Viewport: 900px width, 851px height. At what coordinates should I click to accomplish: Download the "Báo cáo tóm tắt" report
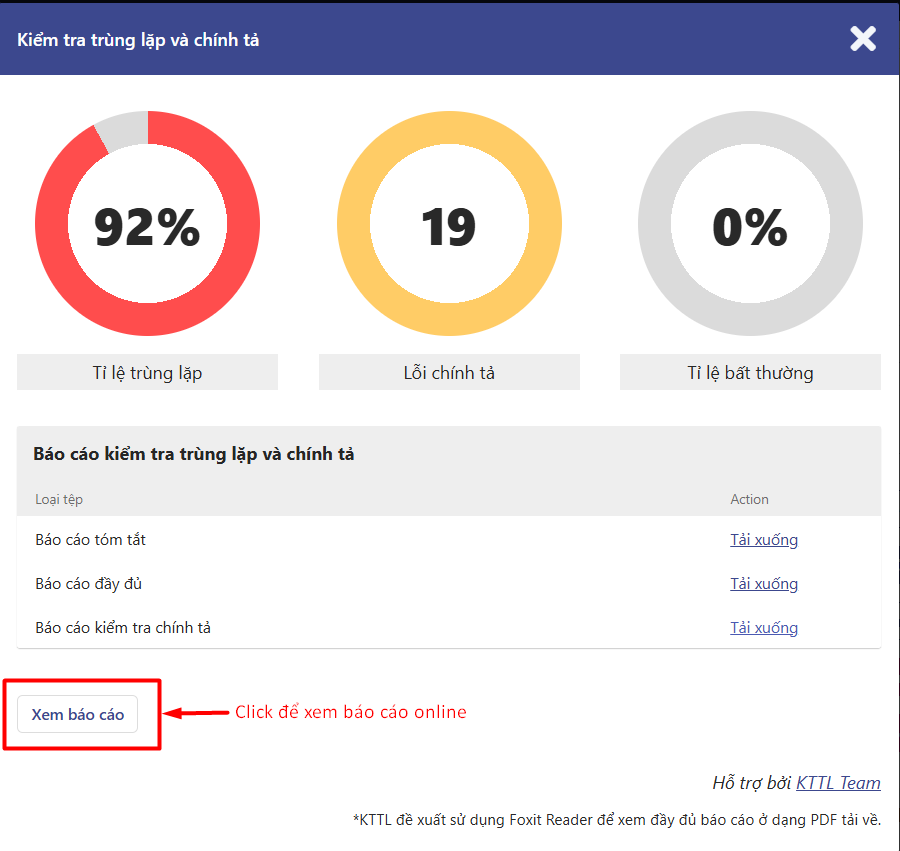(x=764, y=540)
